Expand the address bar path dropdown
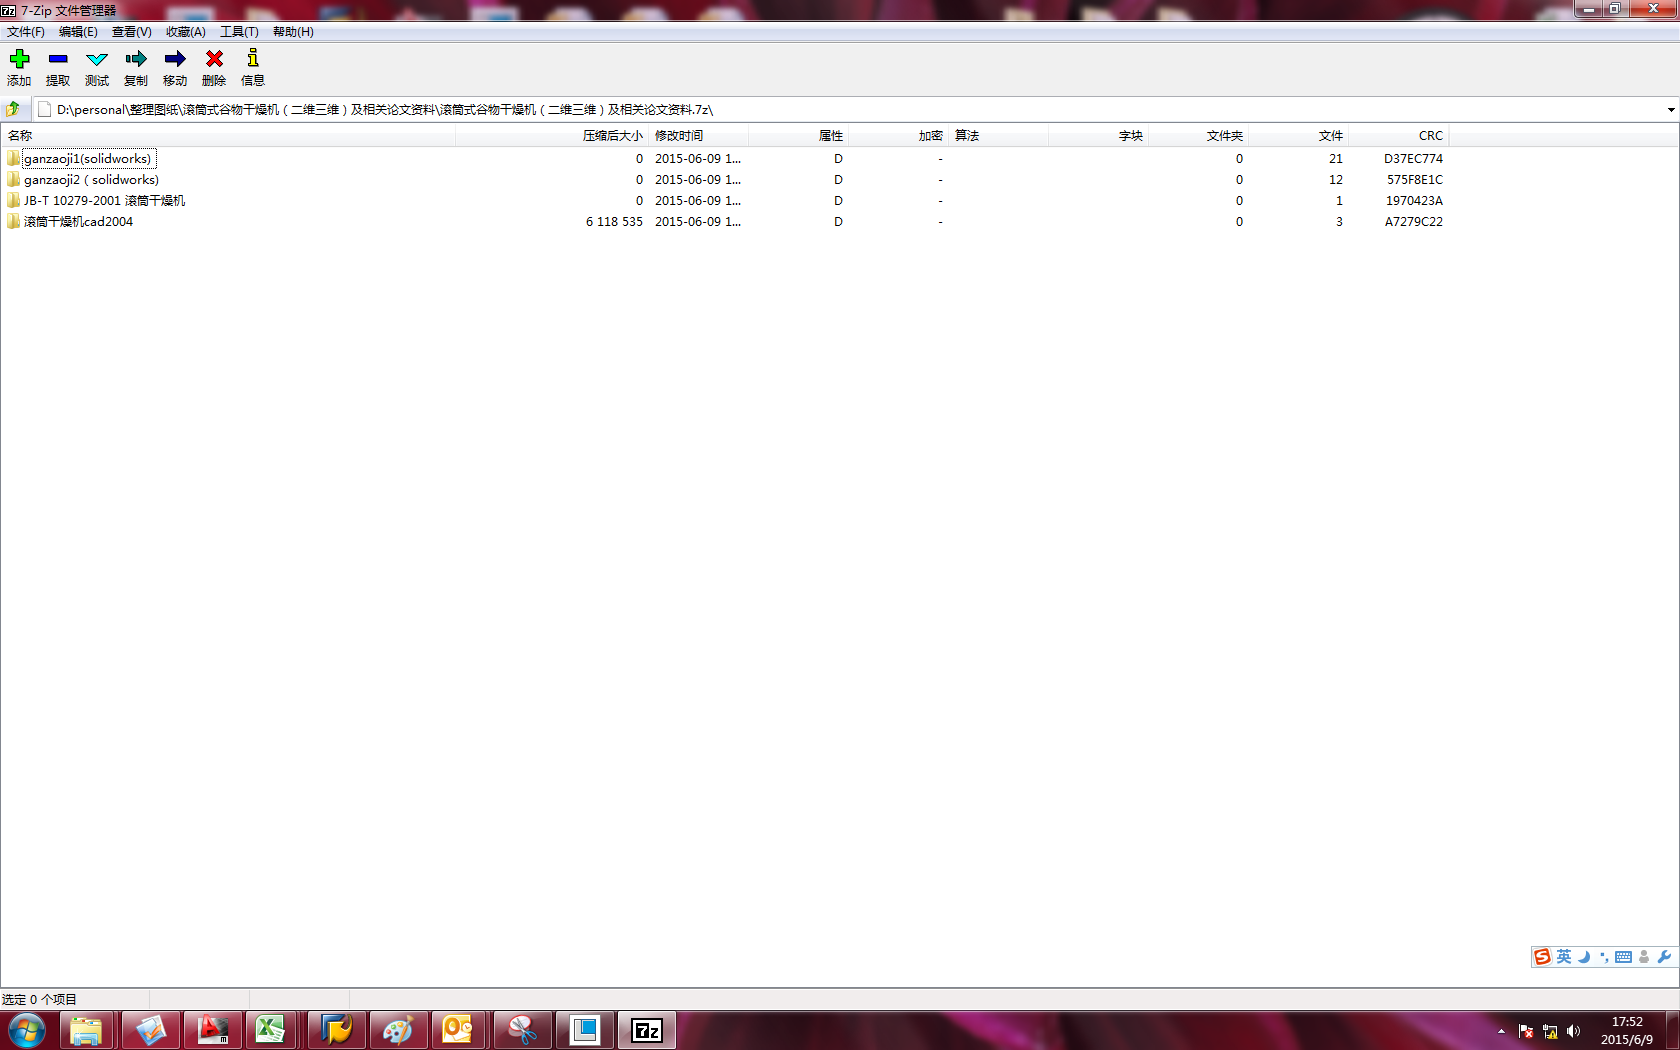The height and width of the screenshot is (1050, 1680). click(1670, 109)
